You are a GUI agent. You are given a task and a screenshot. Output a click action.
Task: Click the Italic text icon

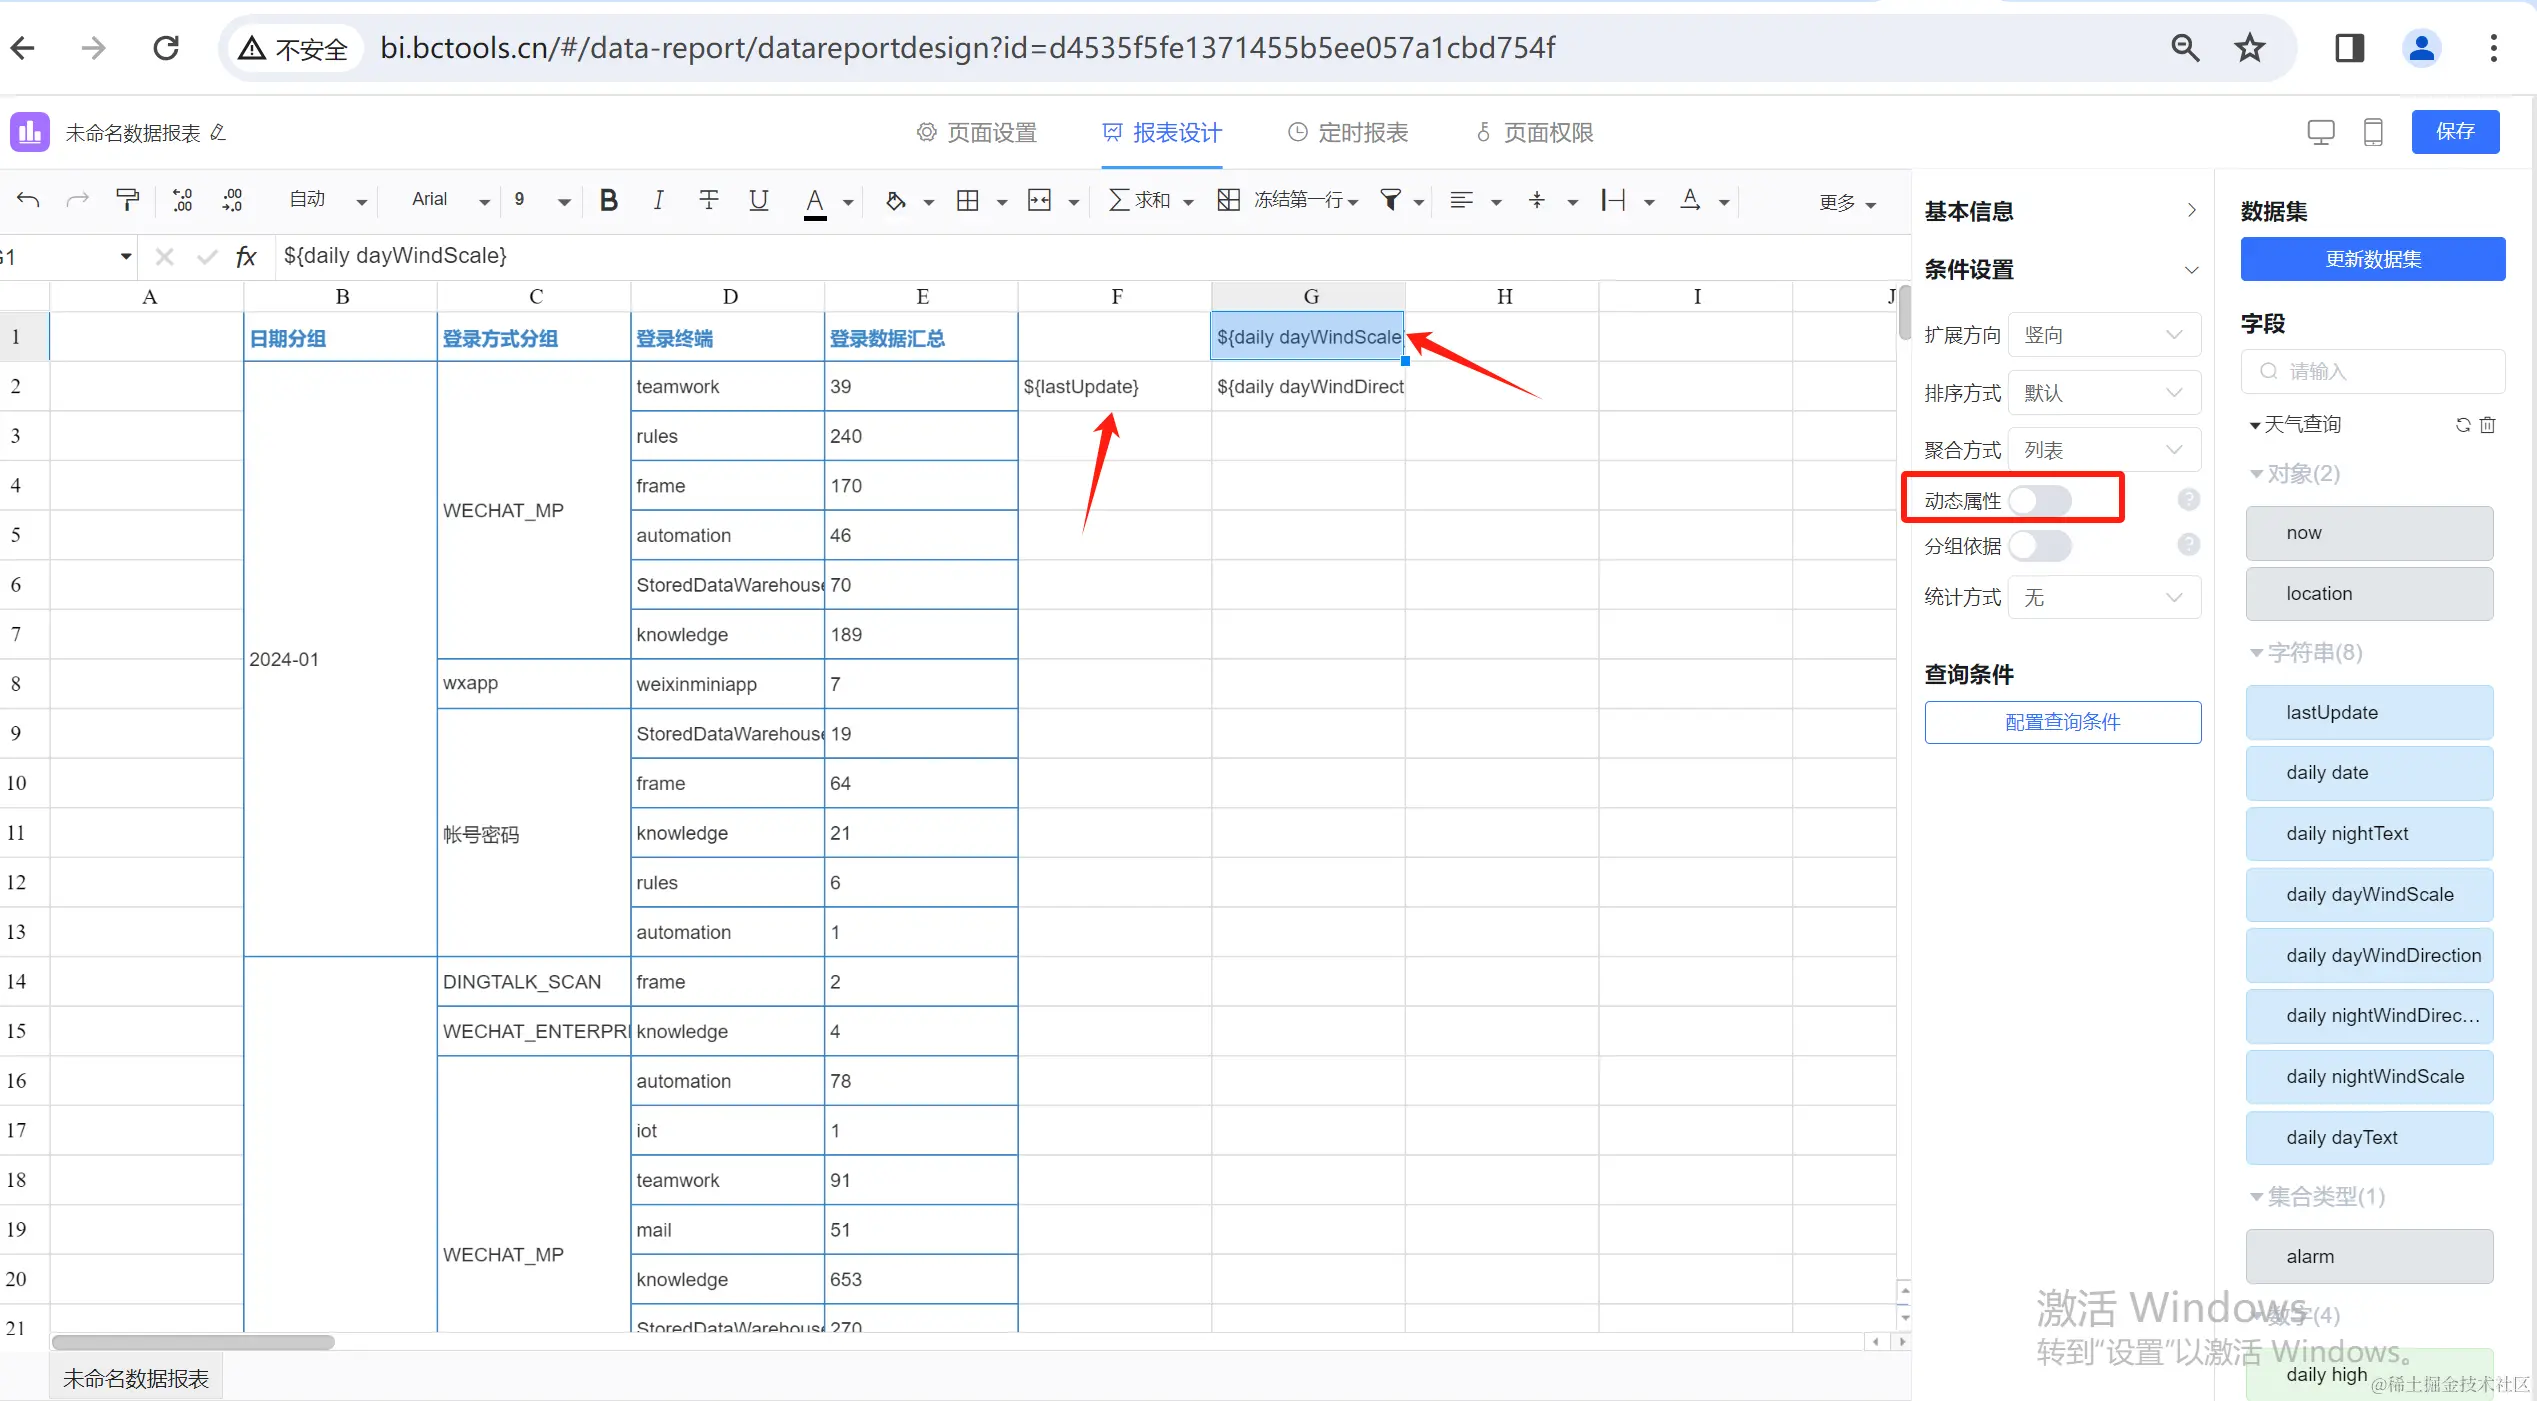tap(658, 201)
